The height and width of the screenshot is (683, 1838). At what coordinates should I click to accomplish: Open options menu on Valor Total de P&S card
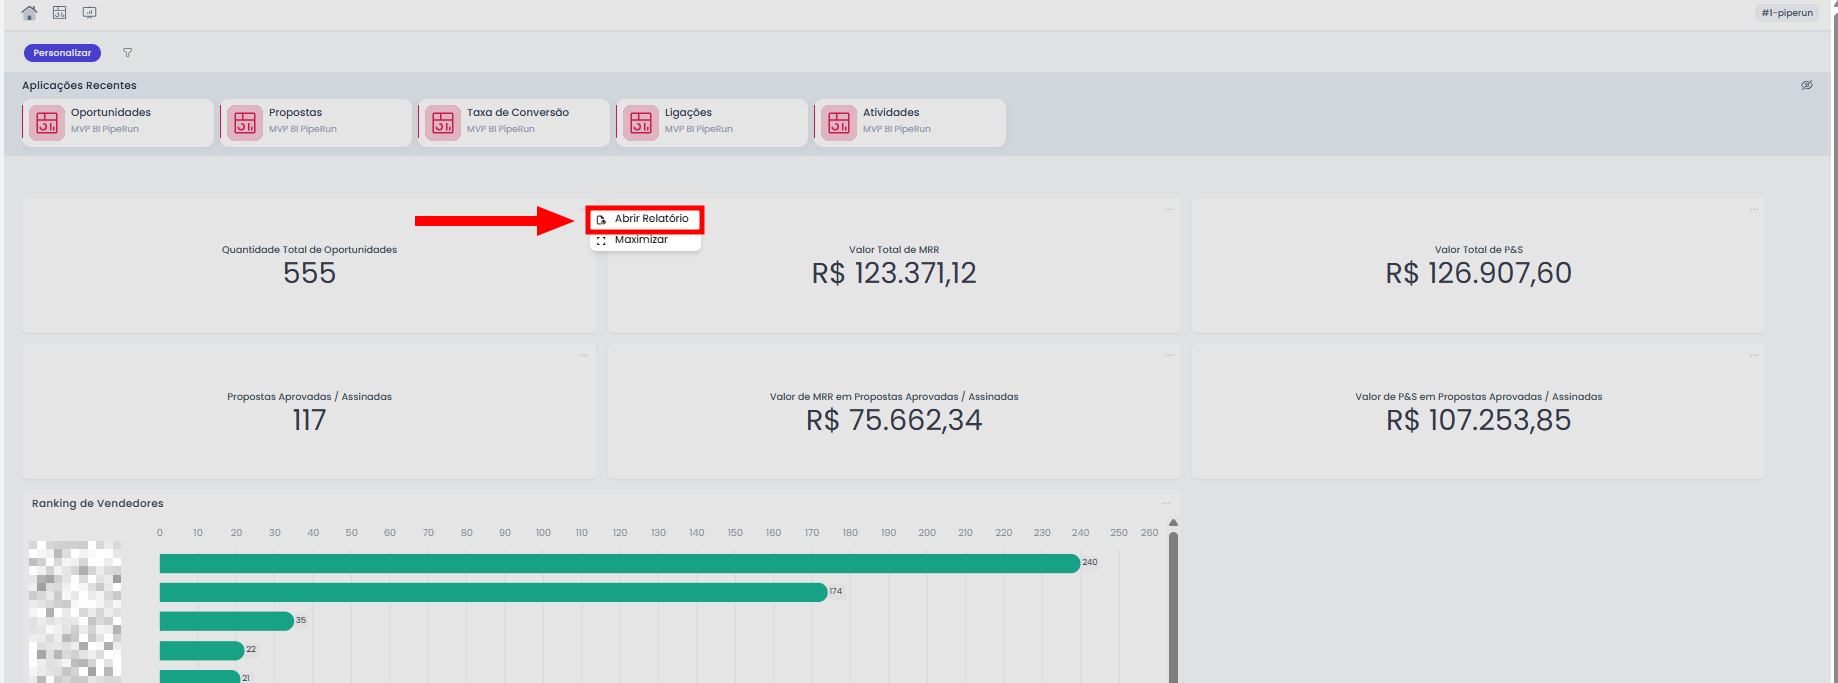coord(1753,209)
